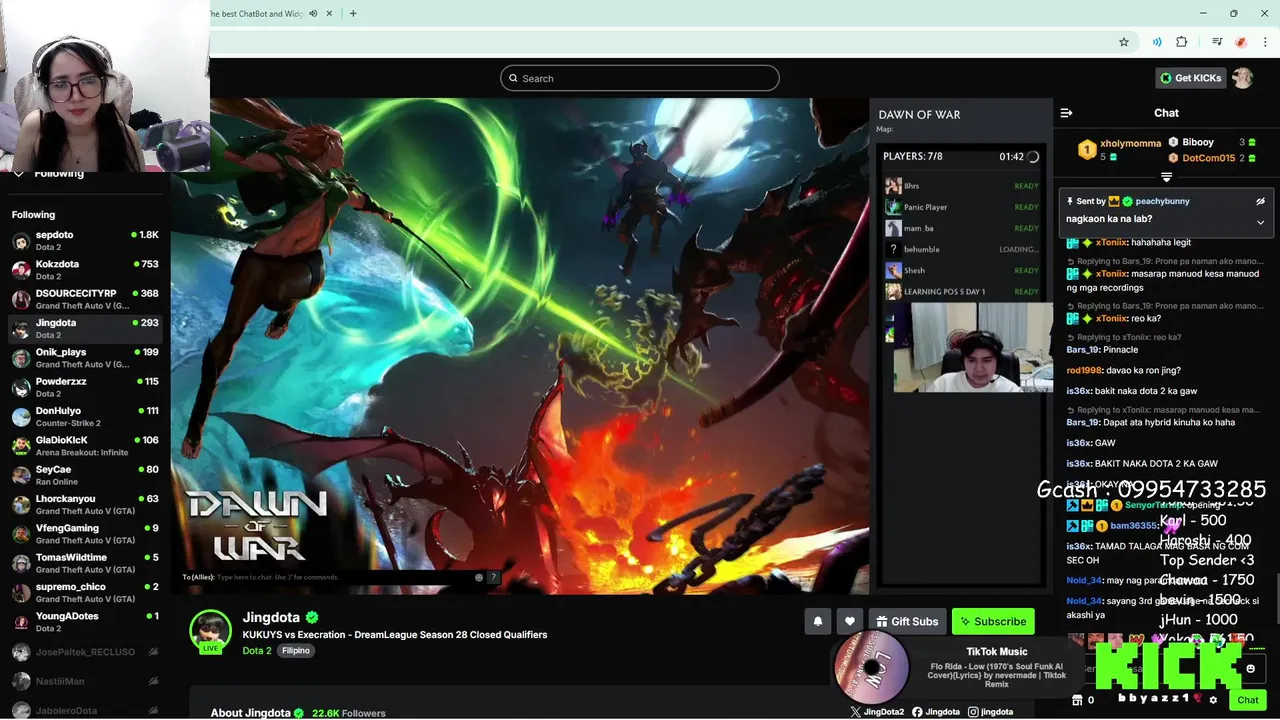Open sepdoto channel in the Following list
Image resolution: width=1280 pixels, height=720 pixels.
pos(86,240)
